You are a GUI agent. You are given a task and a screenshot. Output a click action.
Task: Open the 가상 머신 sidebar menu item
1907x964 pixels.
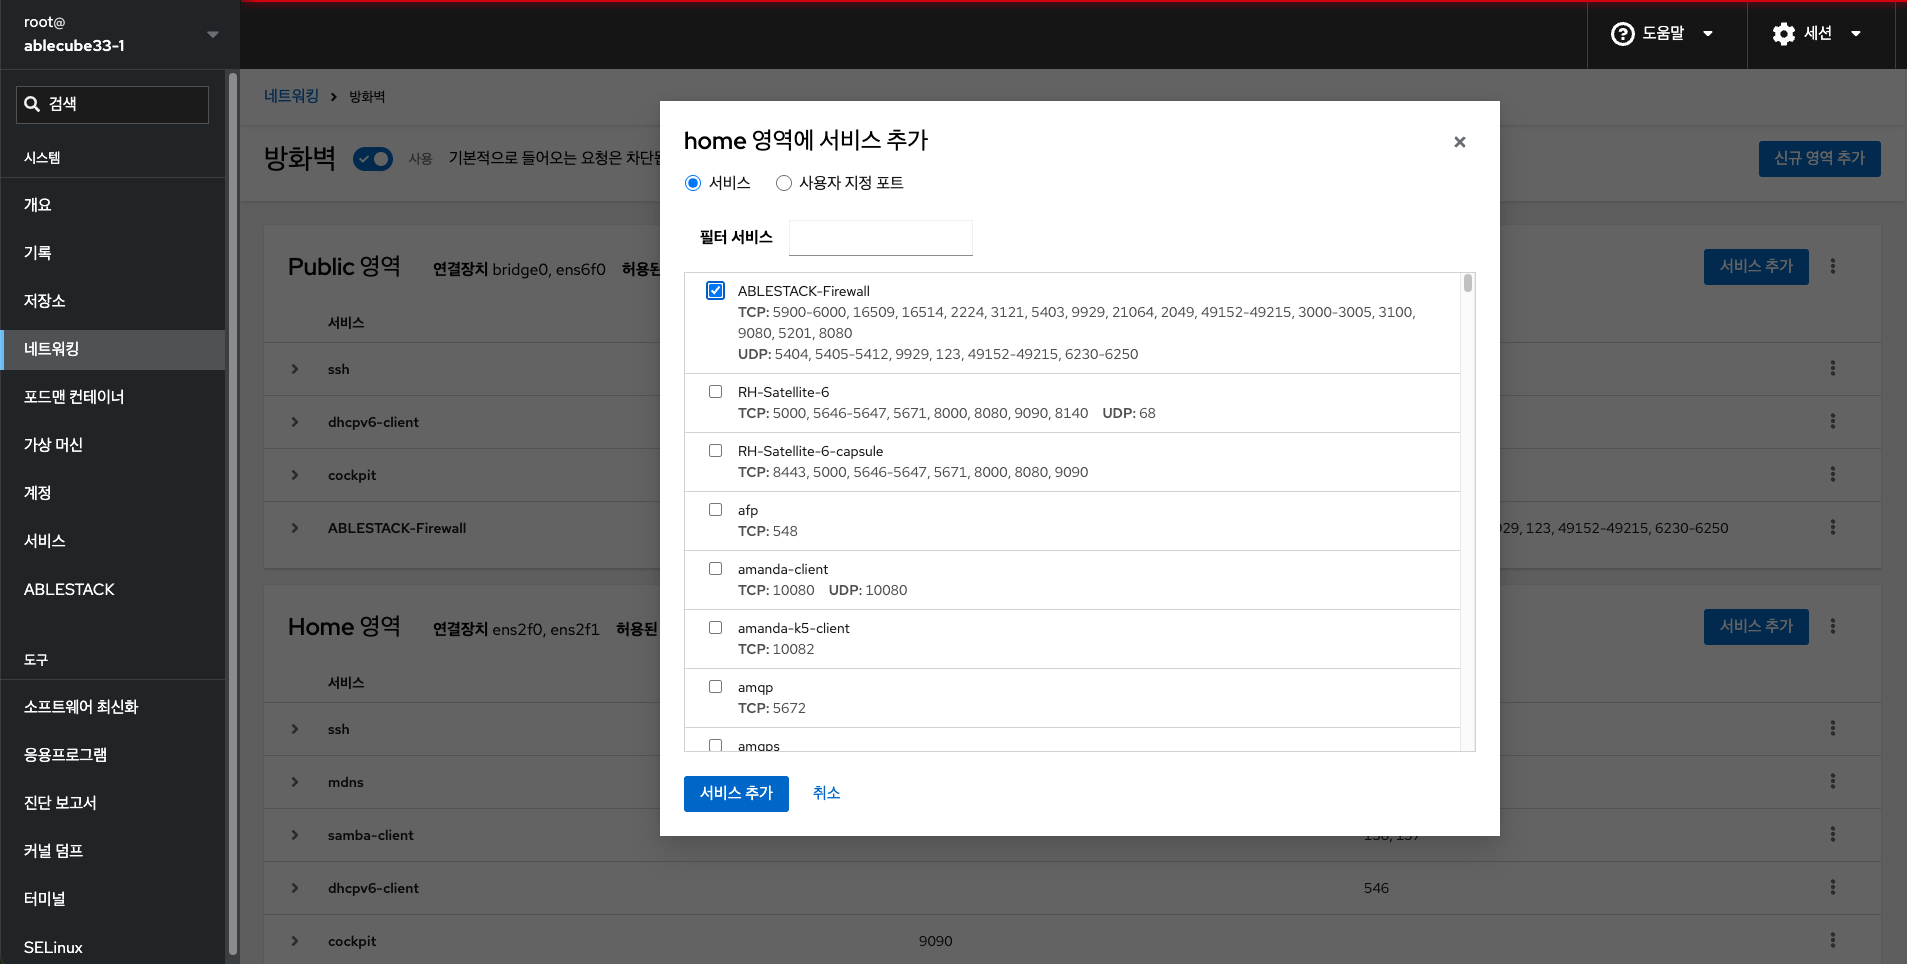[54, 445]
